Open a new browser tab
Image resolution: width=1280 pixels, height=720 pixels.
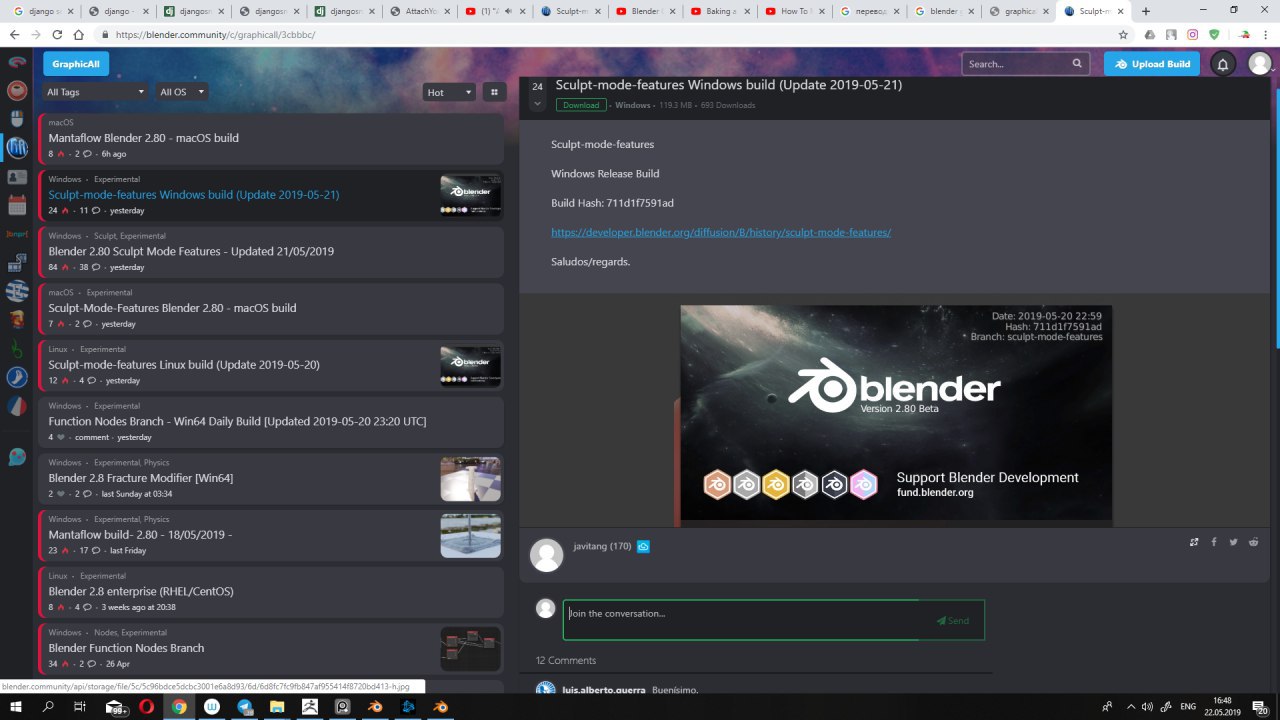coord(1146,11)
